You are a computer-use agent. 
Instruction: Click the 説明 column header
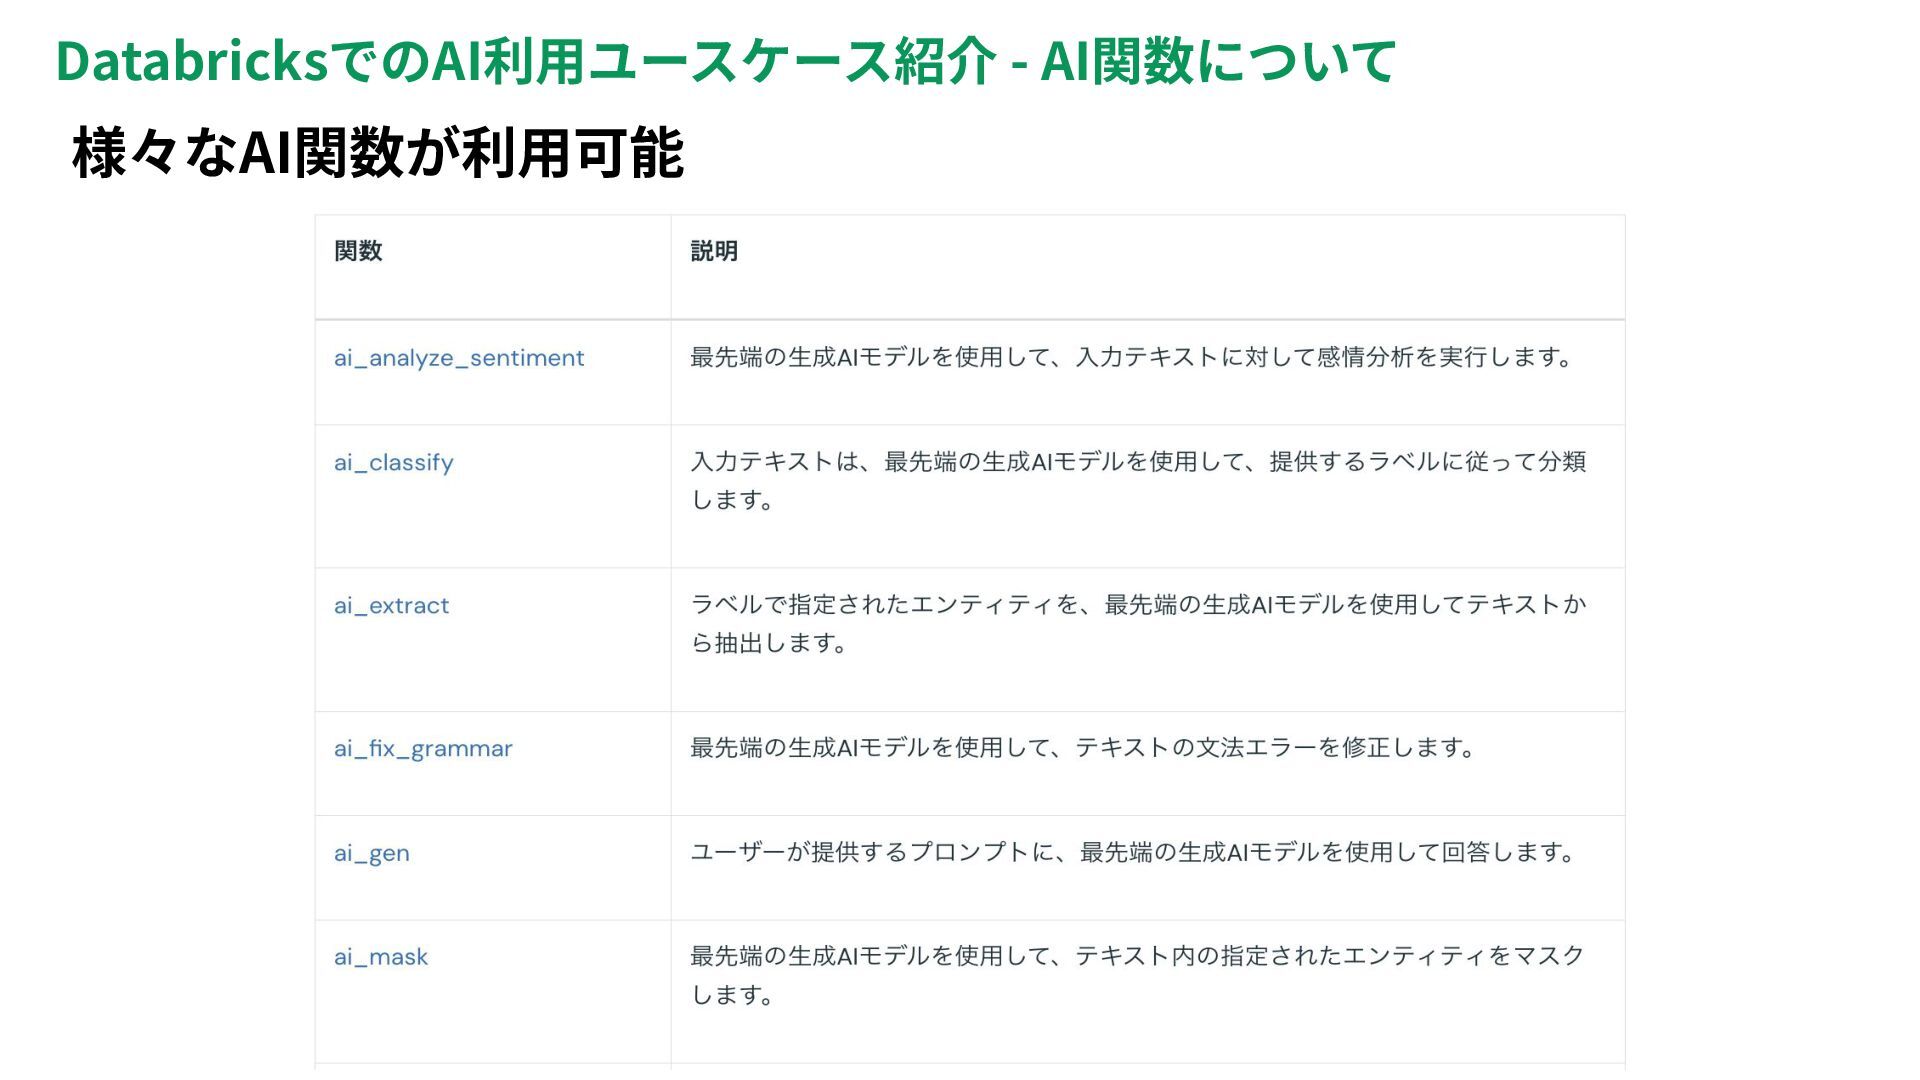714,251
